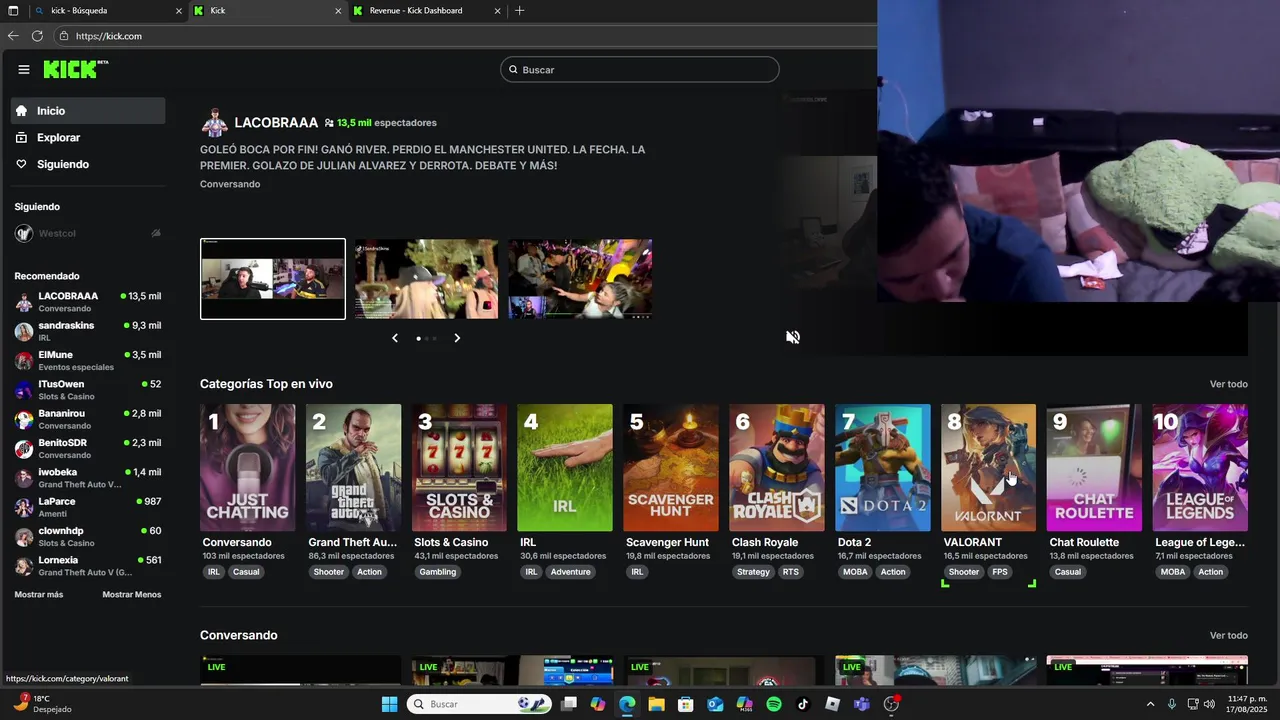The image size is (1280, 720).
Task: Open Grand Theft Auto category card
Action: pyautogui.click(x=353, y=467)
